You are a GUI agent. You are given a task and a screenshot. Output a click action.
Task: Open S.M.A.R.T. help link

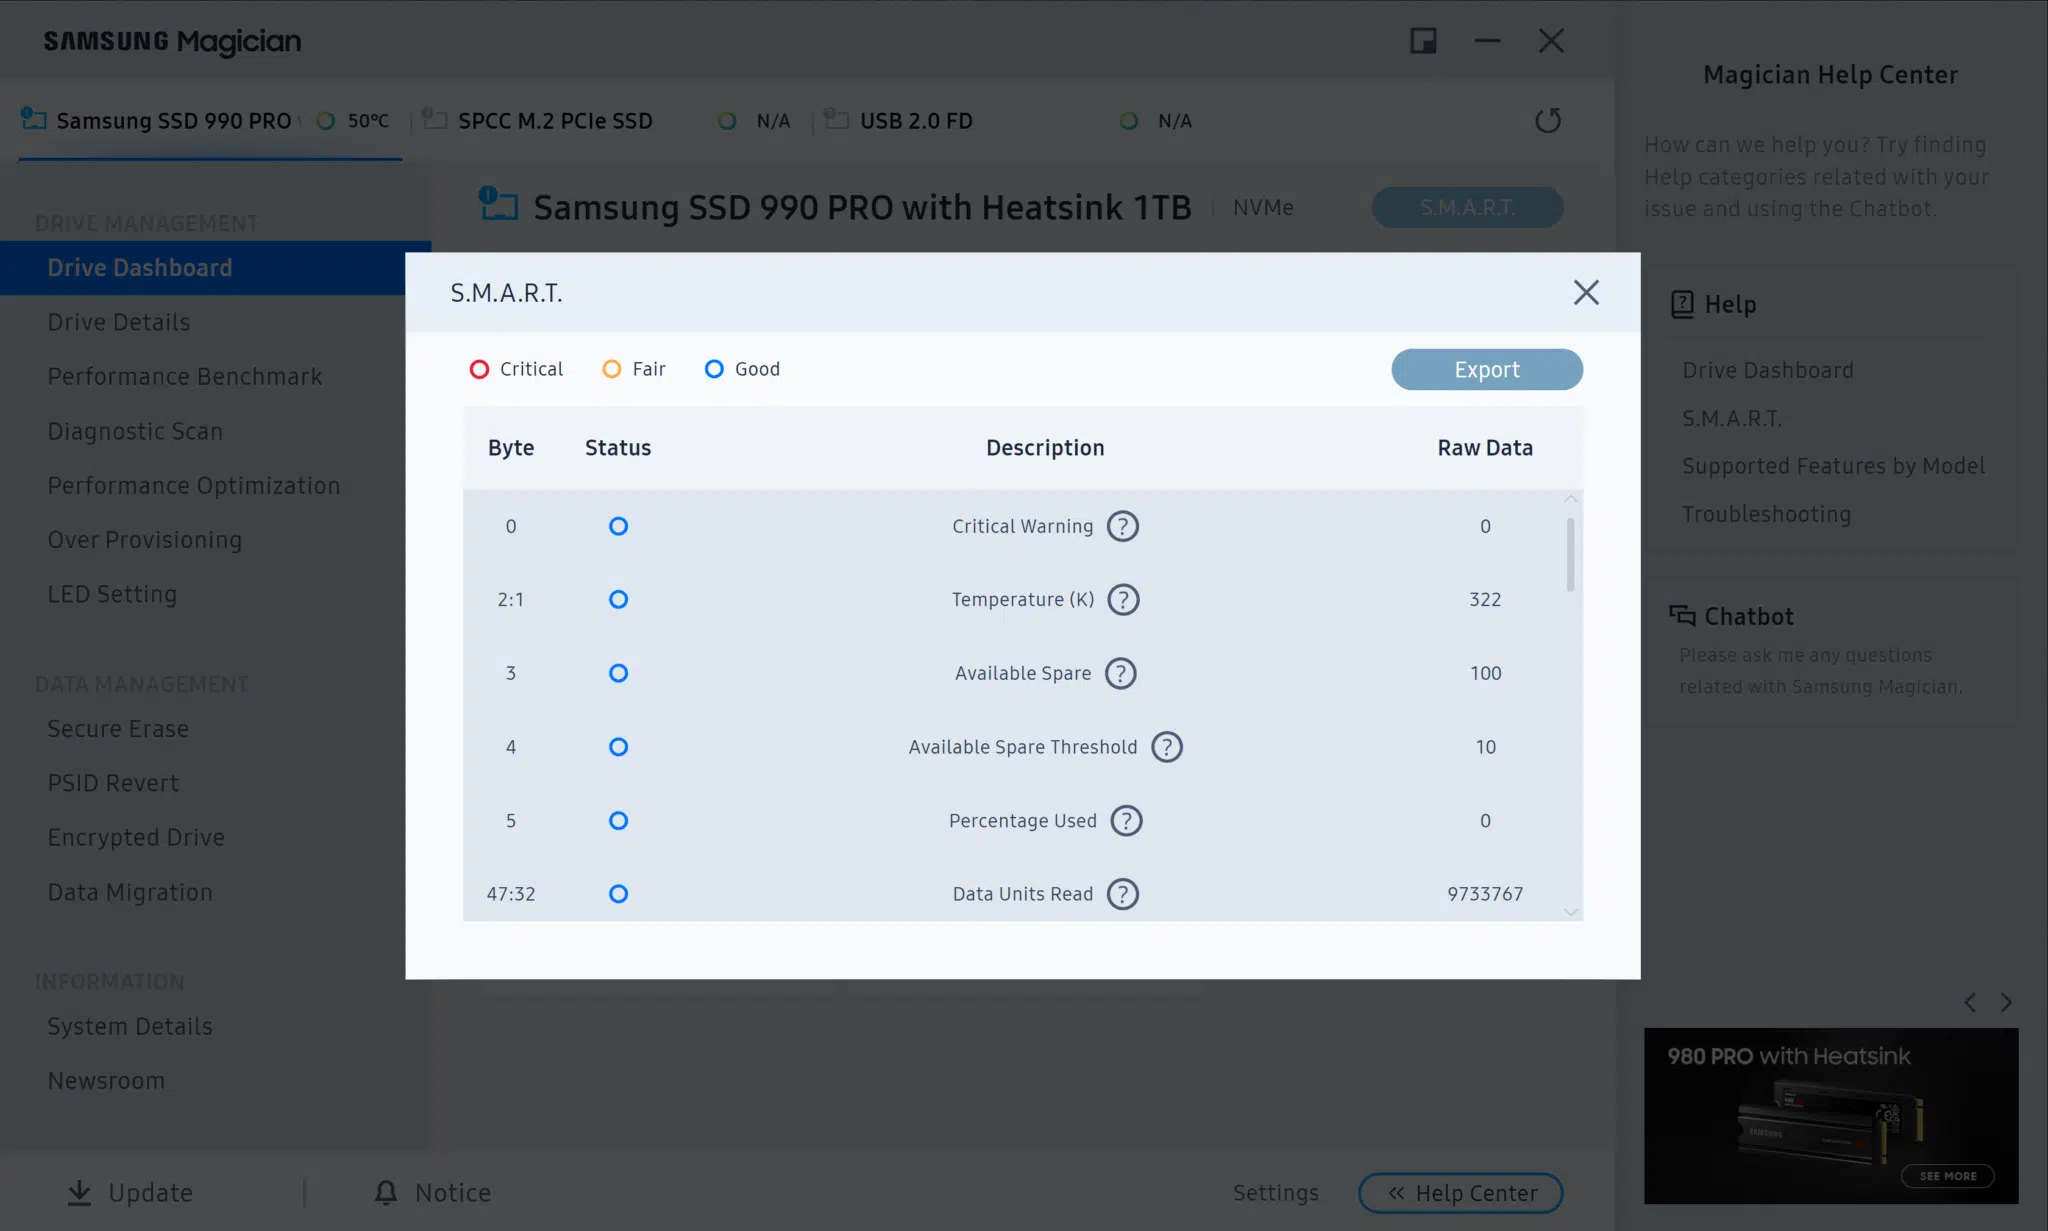(x=1731, y=418)
